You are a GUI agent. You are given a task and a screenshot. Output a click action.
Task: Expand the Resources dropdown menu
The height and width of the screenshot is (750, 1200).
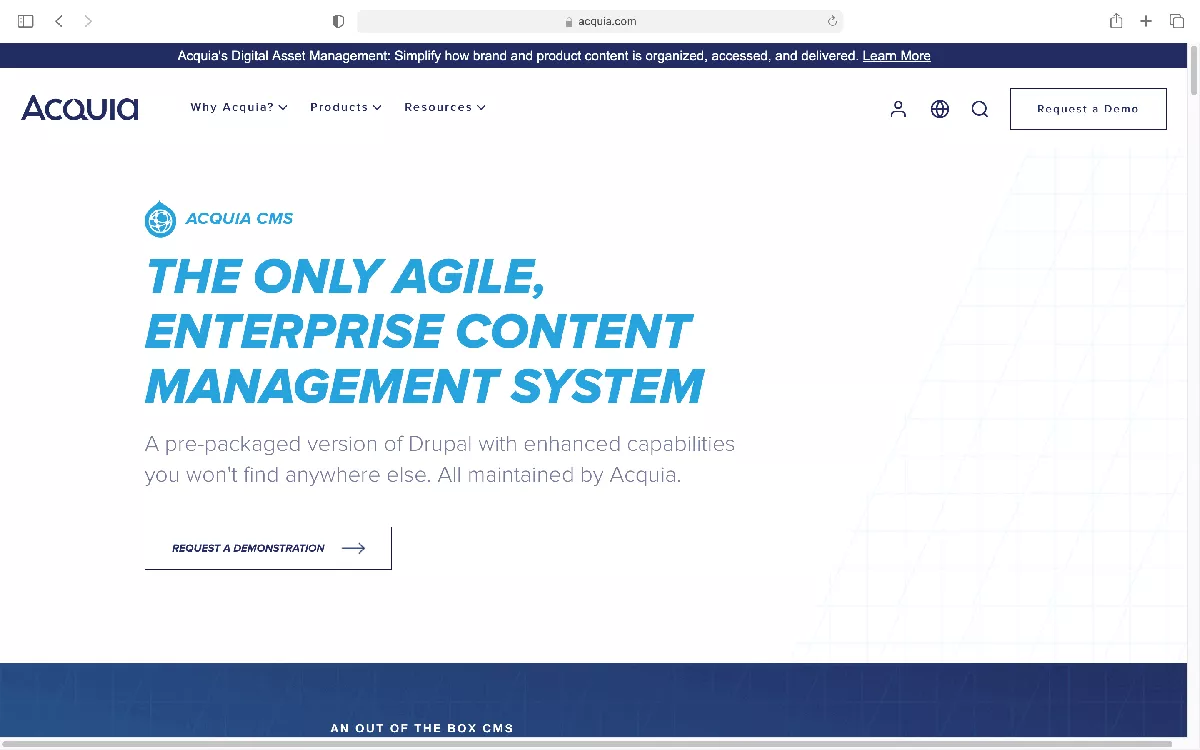tap(444, 107)
